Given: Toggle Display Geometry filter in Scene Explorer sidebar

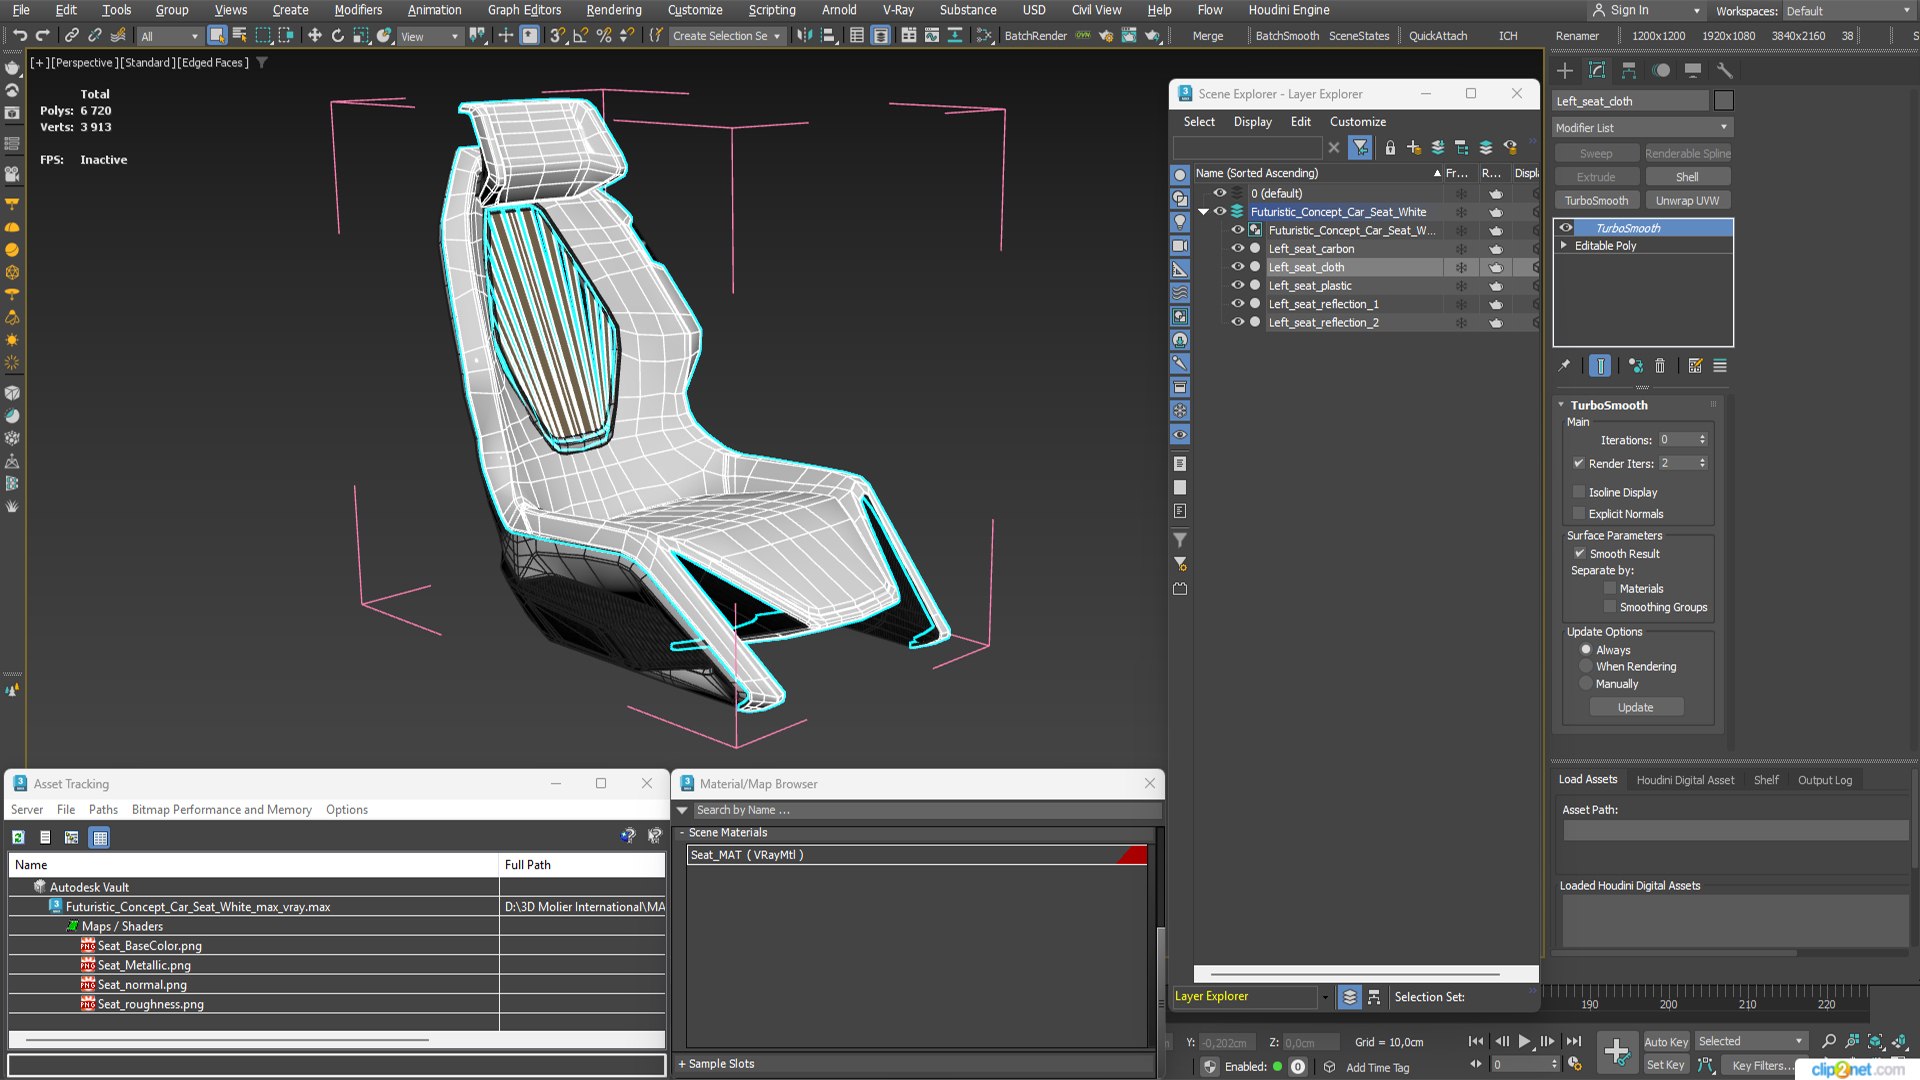Looking at the screenshot, I should [x=1180, y=175].
